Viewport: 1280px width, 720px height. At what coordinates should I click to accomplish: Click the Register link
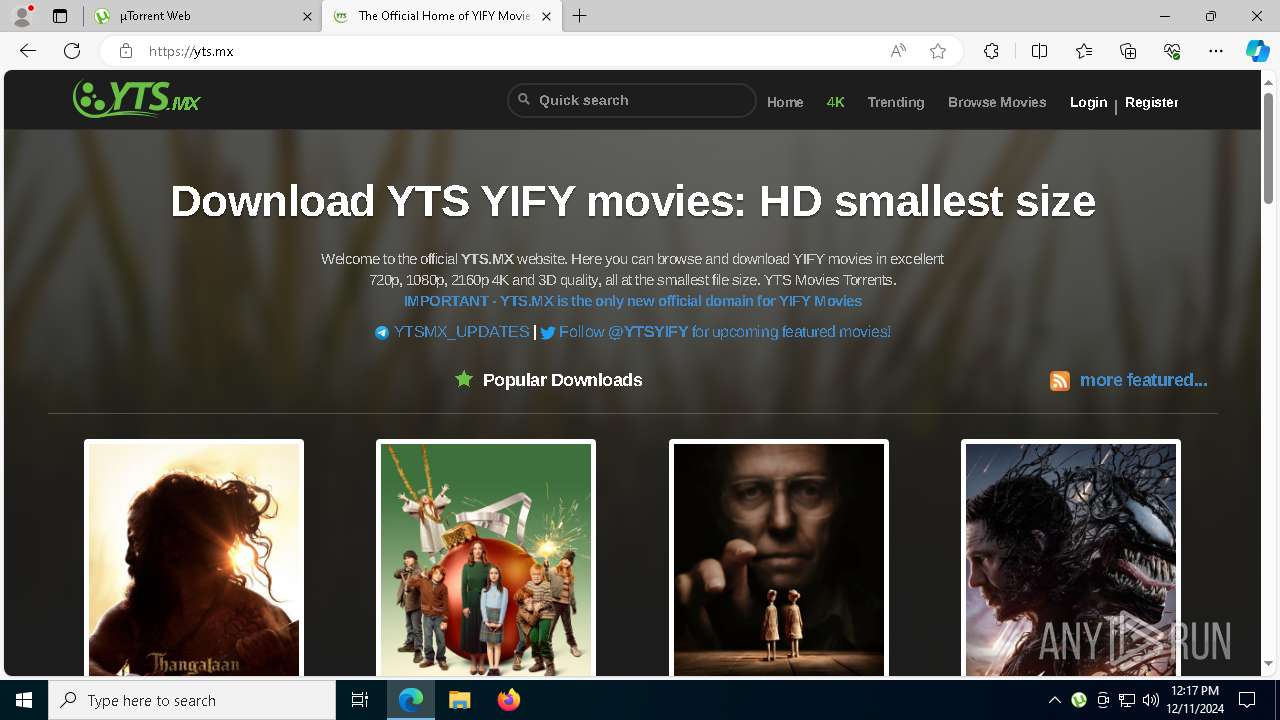coord(1151,102)
